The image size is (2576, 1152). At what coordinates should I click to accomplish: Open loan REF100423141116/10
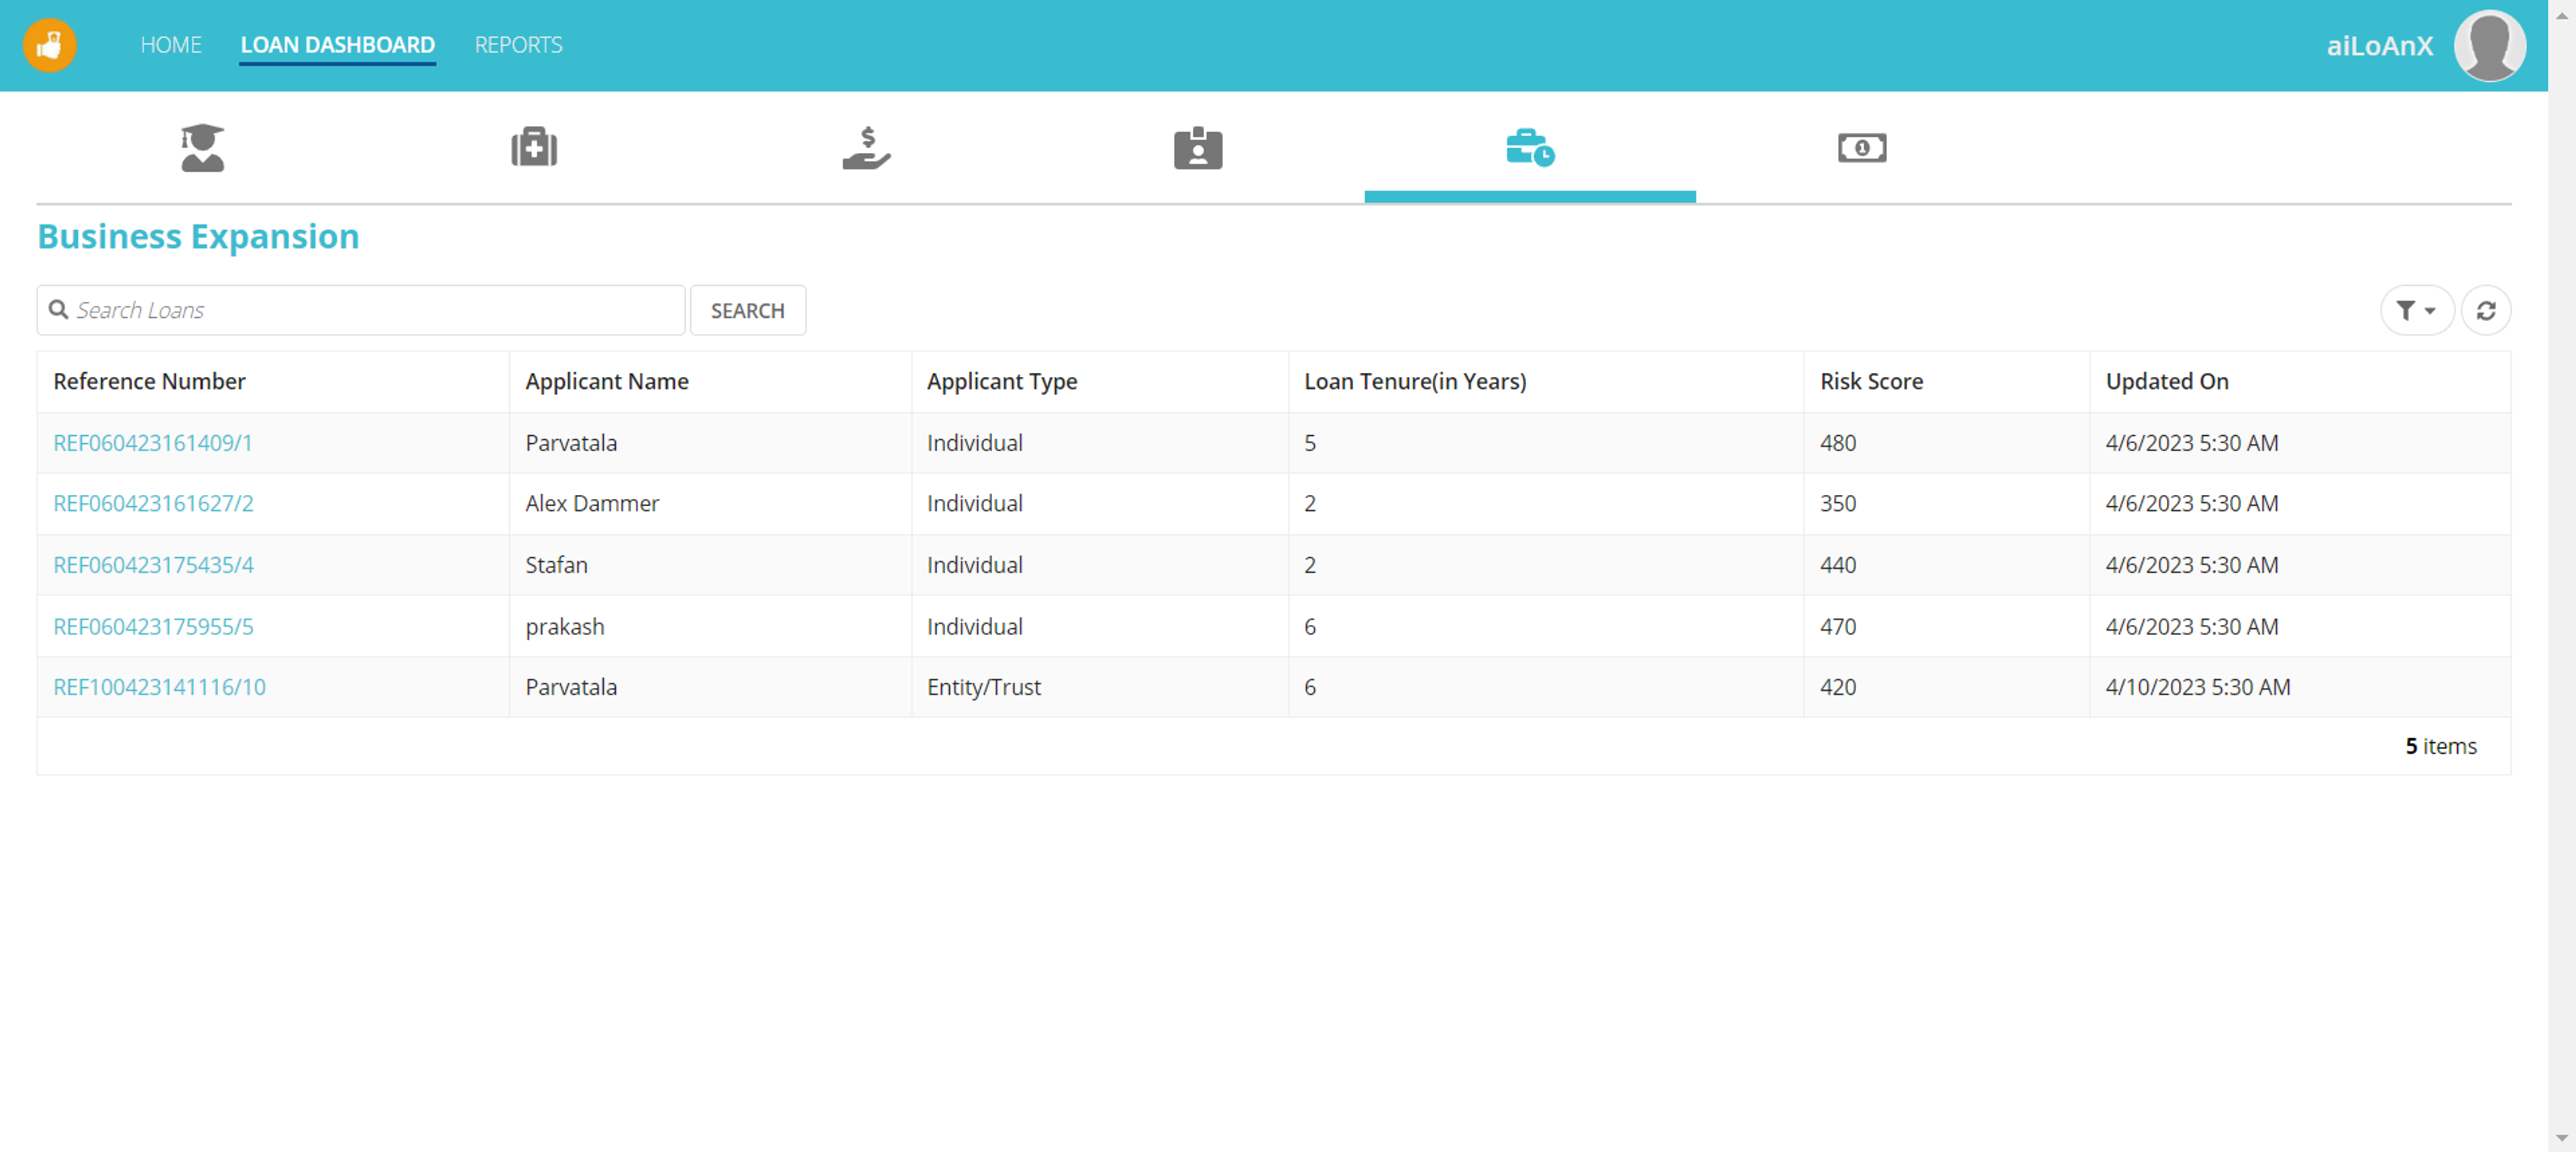pyautogui.click(x=159, y=687)
